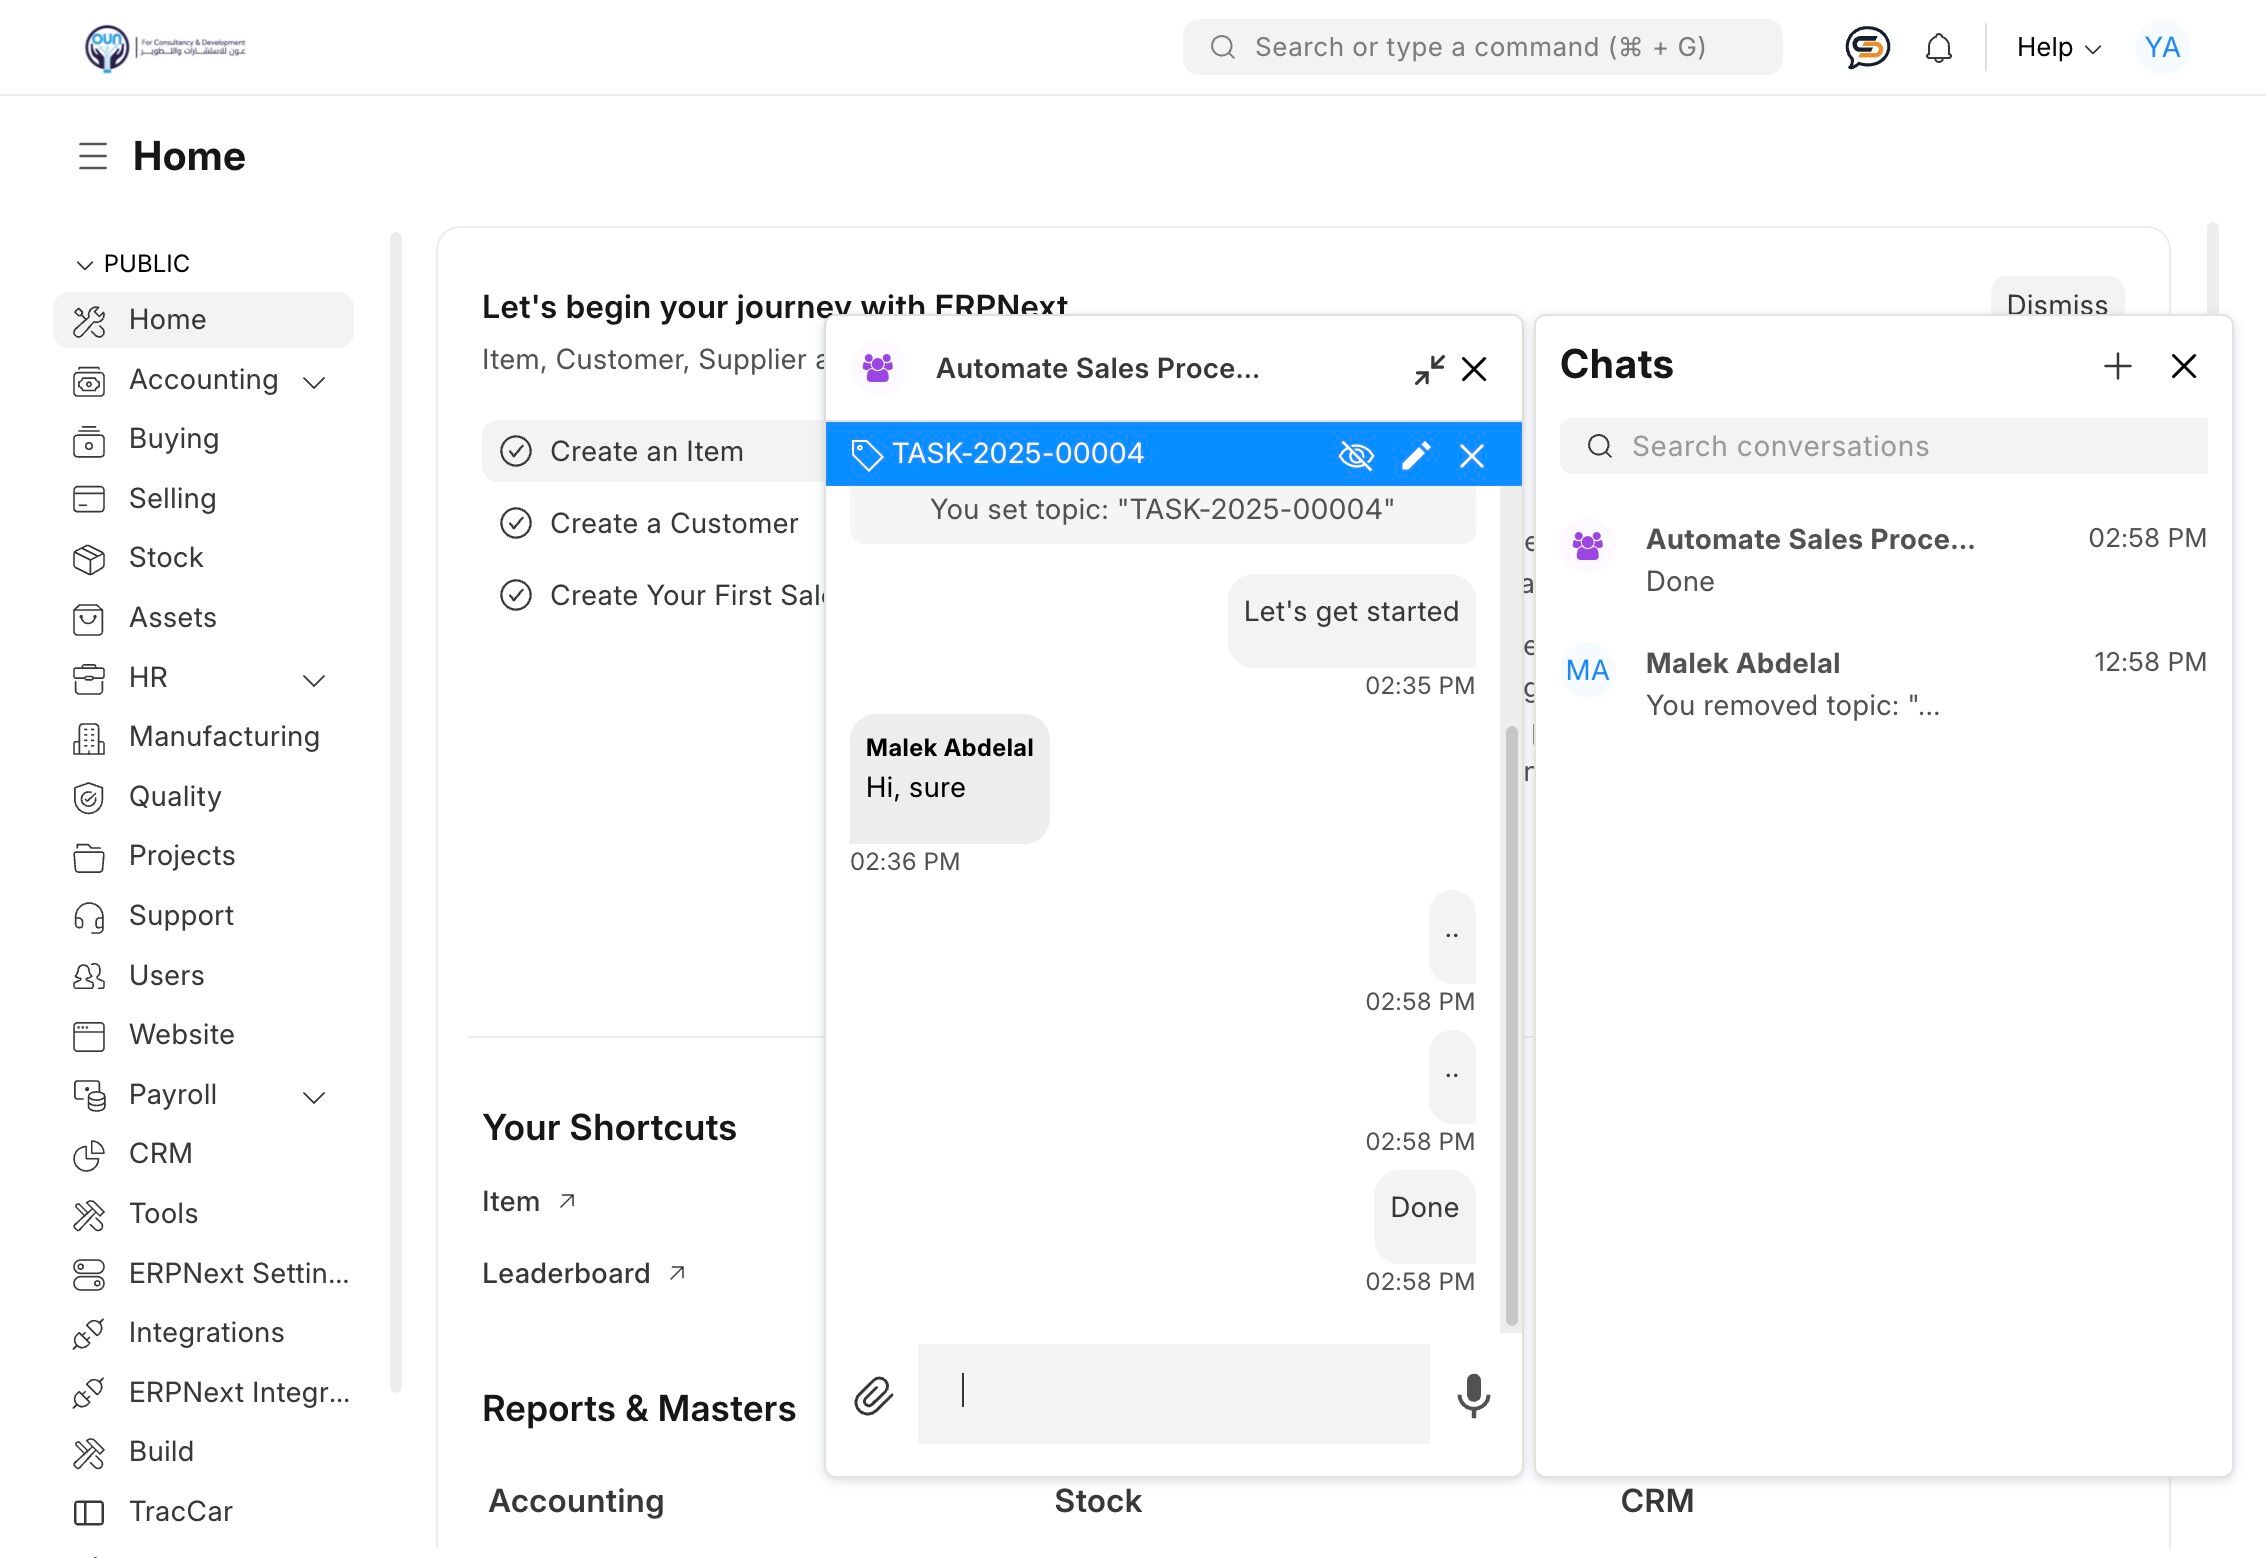Open the Manufacturing workspace in sidebar
The height and width of the screenshot is (1558, 2266).
coord(224,737)
